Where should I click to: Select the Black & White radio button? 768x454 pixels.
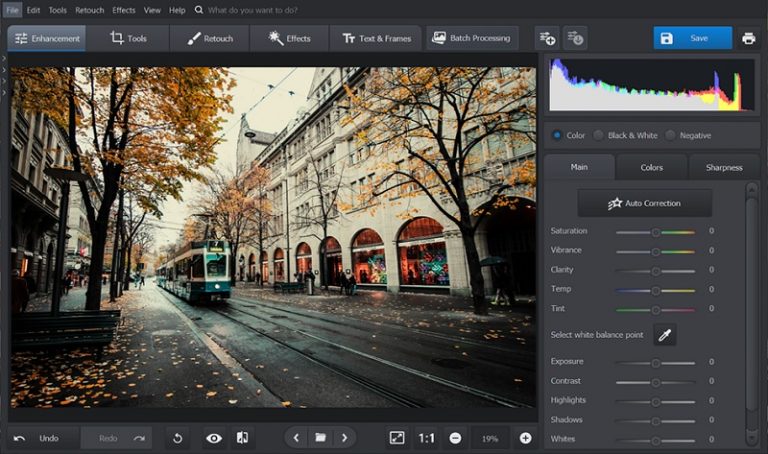click(x=599, y=135)
